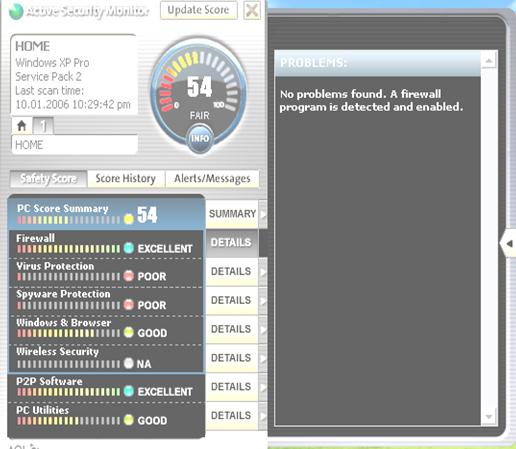Click the arrow beside SUMMARY

tap(263, 214)
